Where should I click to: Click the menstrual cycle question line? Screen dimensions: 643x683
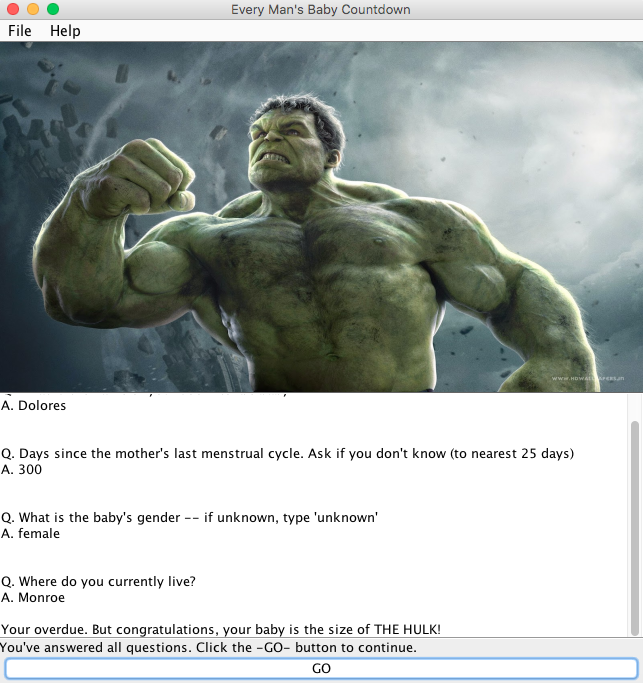[288, 453]
